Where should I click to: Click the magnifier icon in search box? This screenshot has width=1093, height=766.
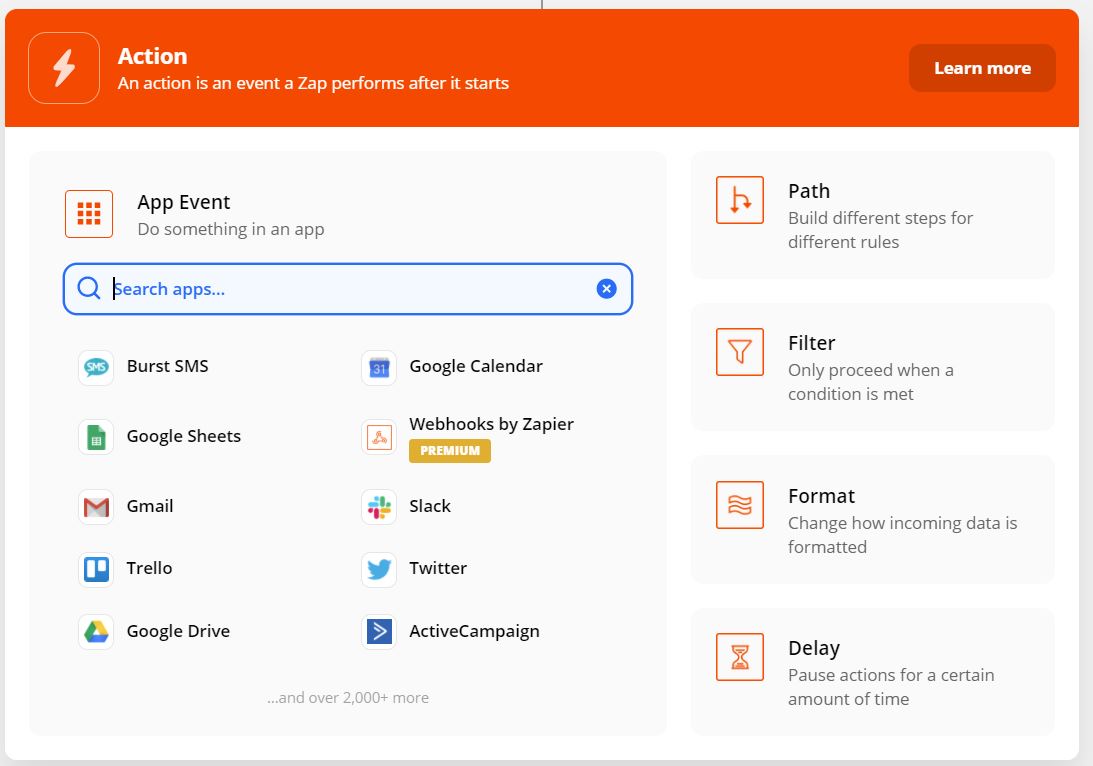tap(89, 288)
